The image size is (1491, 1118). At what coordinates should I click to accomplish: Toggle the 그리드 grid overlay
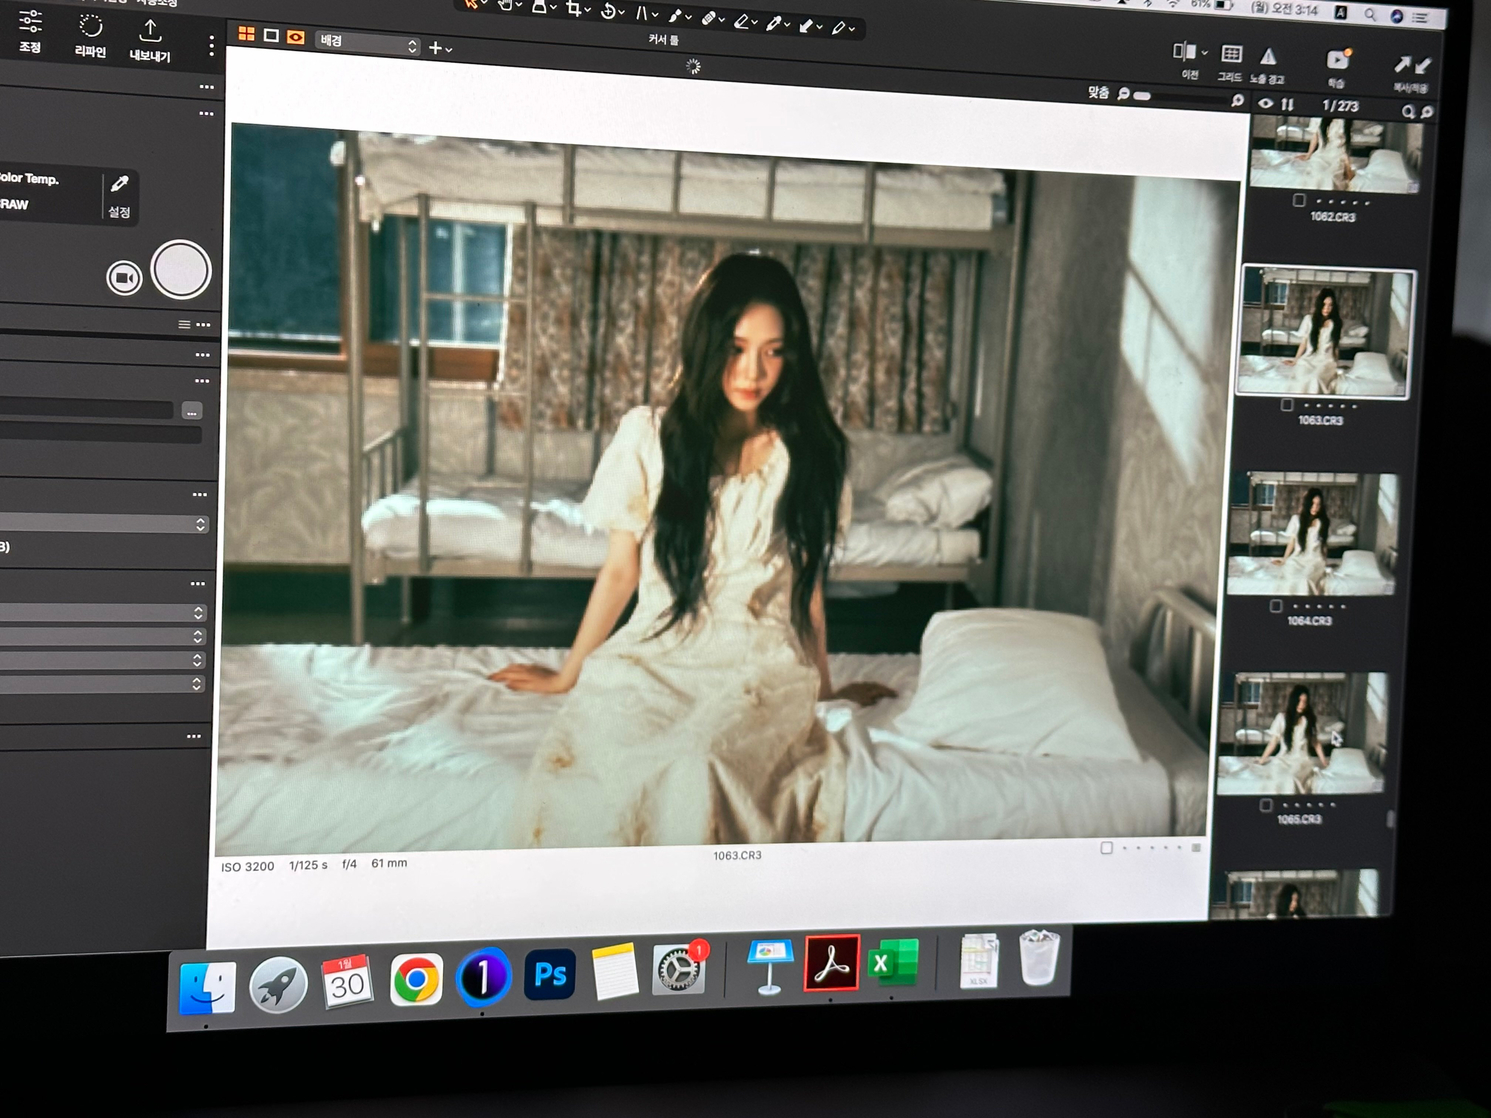[x=1232, y=54]
